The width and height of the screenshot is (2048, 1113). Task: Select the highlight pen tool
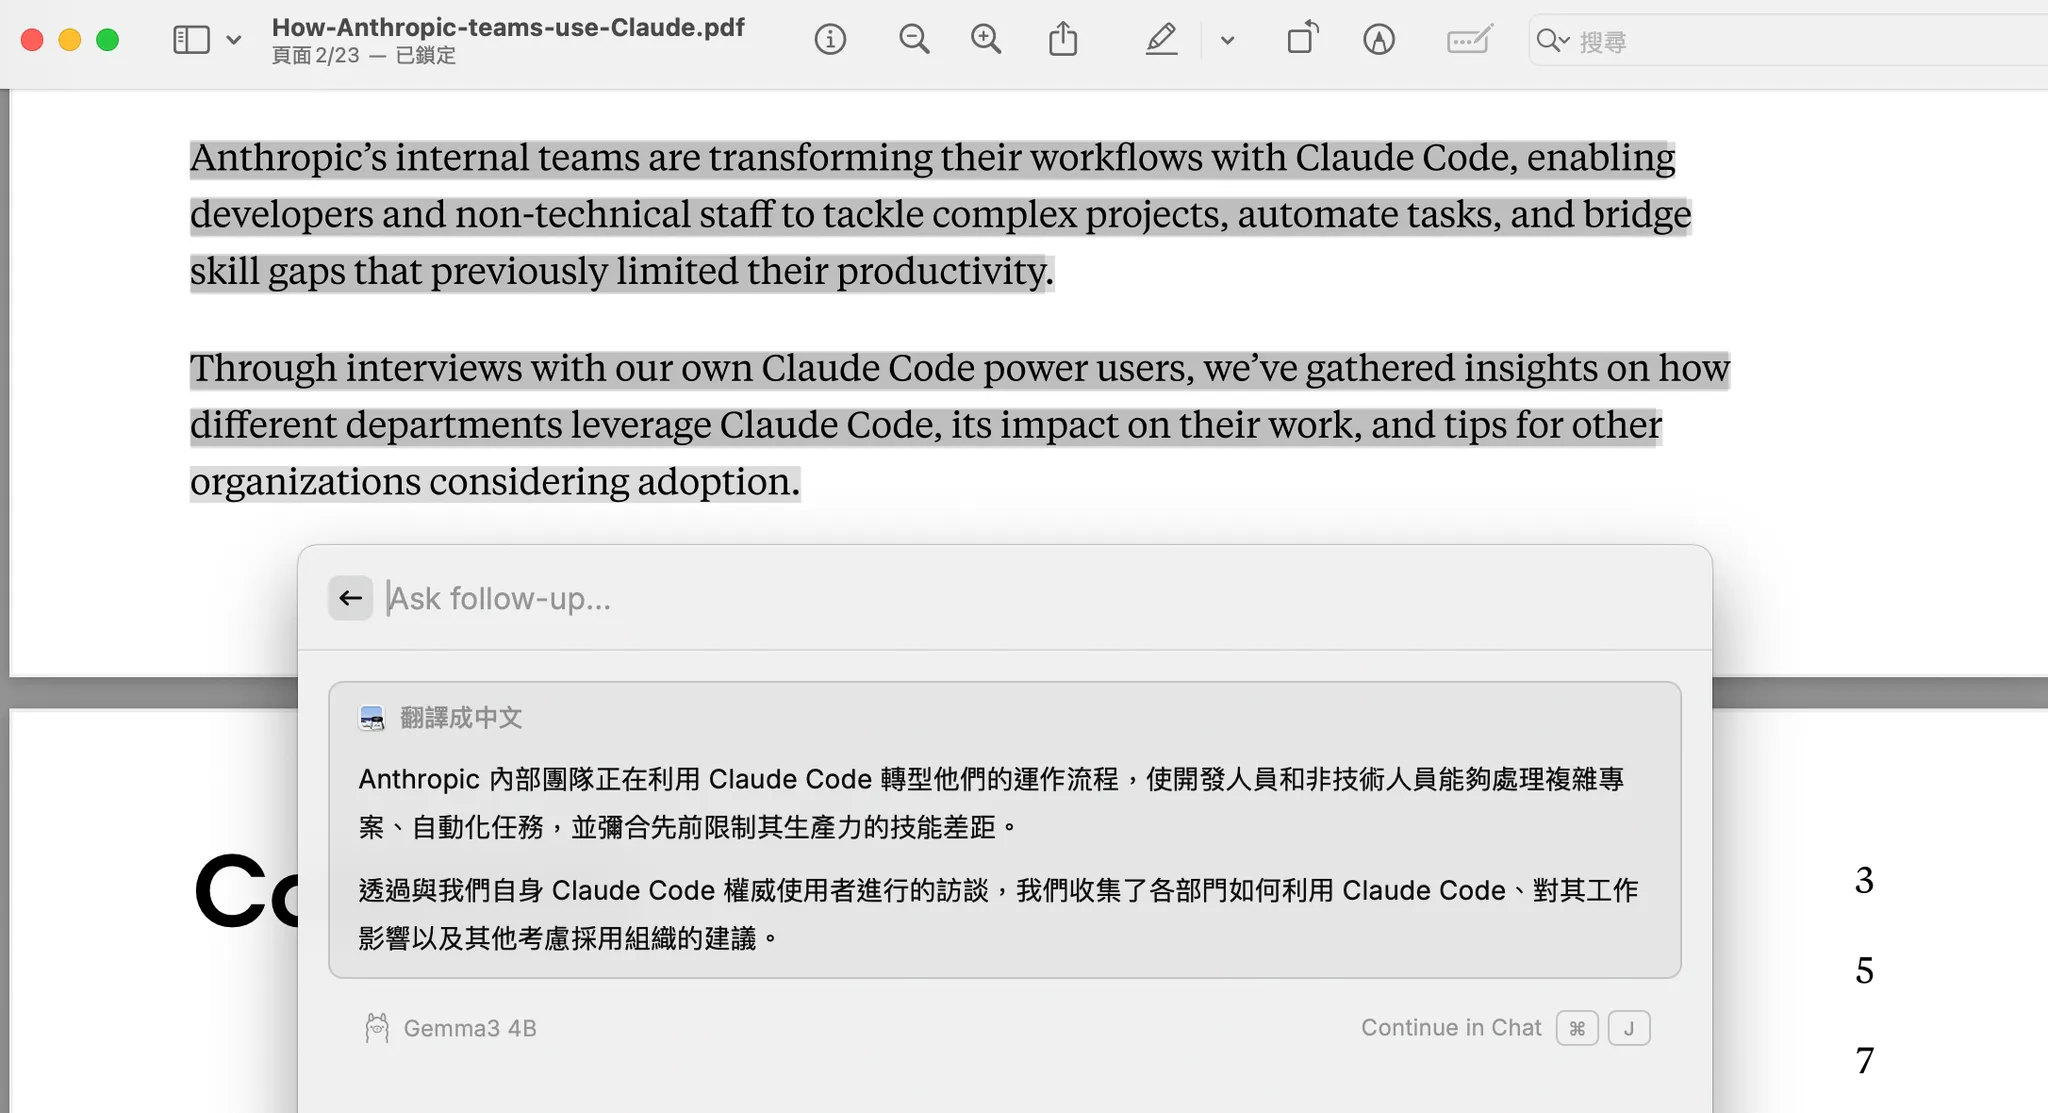[x=1161, y=40]
